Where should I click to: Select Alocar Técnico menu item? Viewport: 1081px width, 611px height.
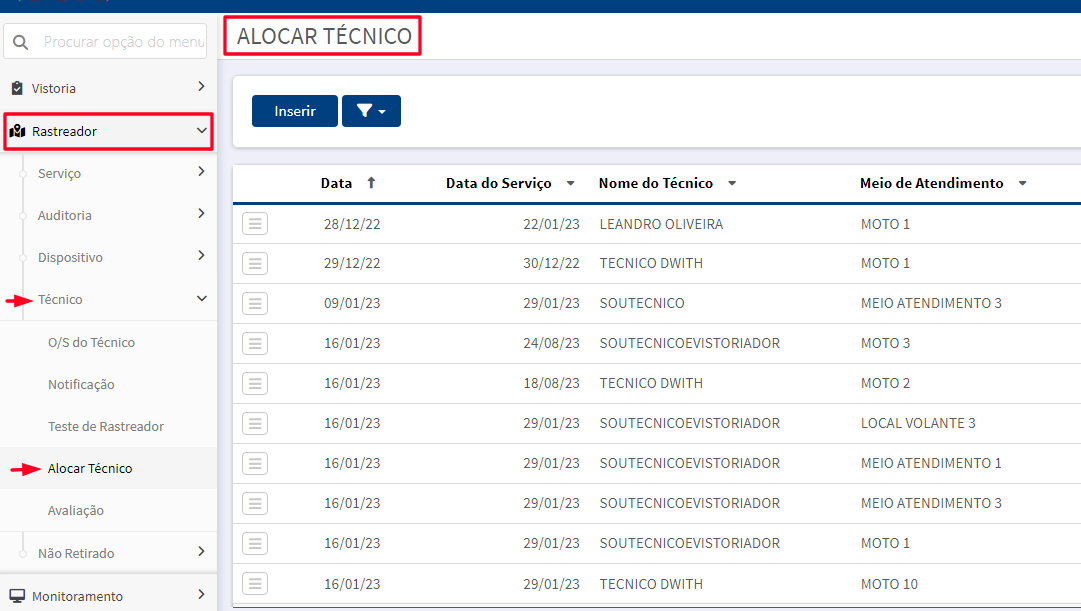[x=90, y=469]
